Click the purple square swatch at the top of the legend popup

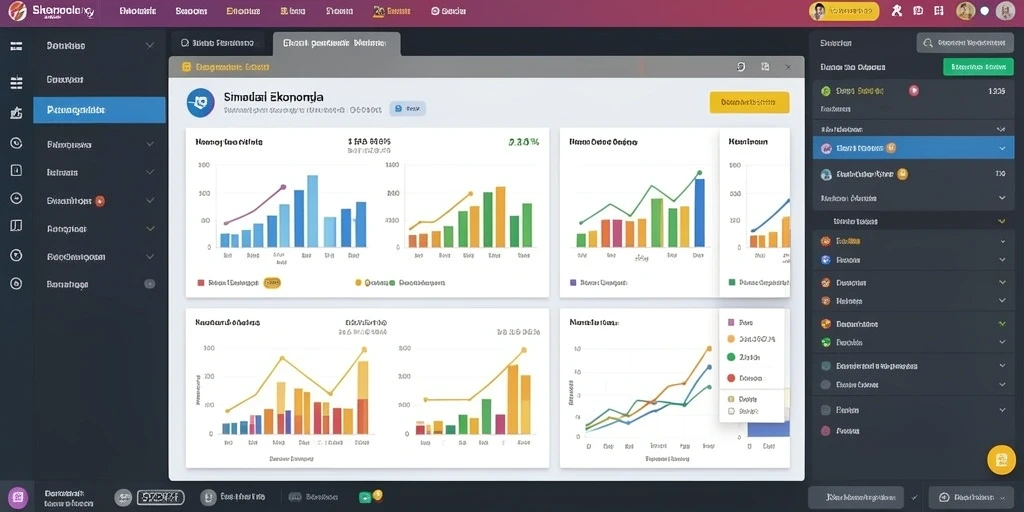[731, 322]
